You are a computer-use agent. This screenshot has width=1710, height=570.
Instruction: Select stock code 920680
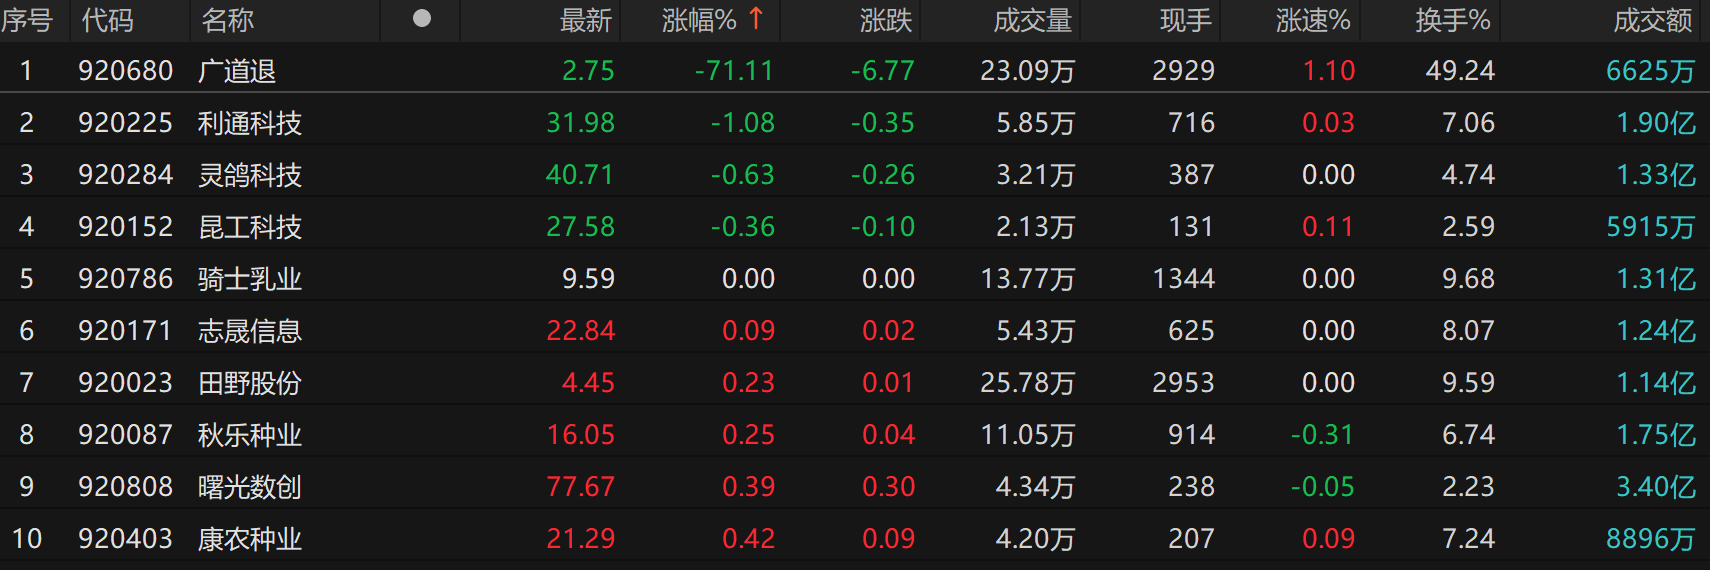tap(126, 71)
